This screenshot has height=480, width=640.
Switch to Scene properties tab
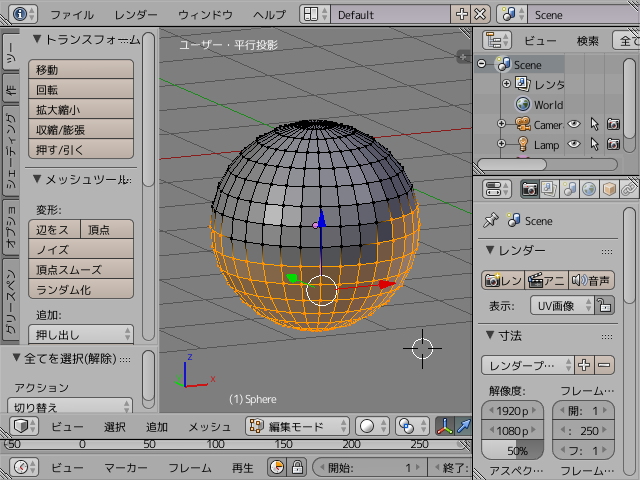569,189
